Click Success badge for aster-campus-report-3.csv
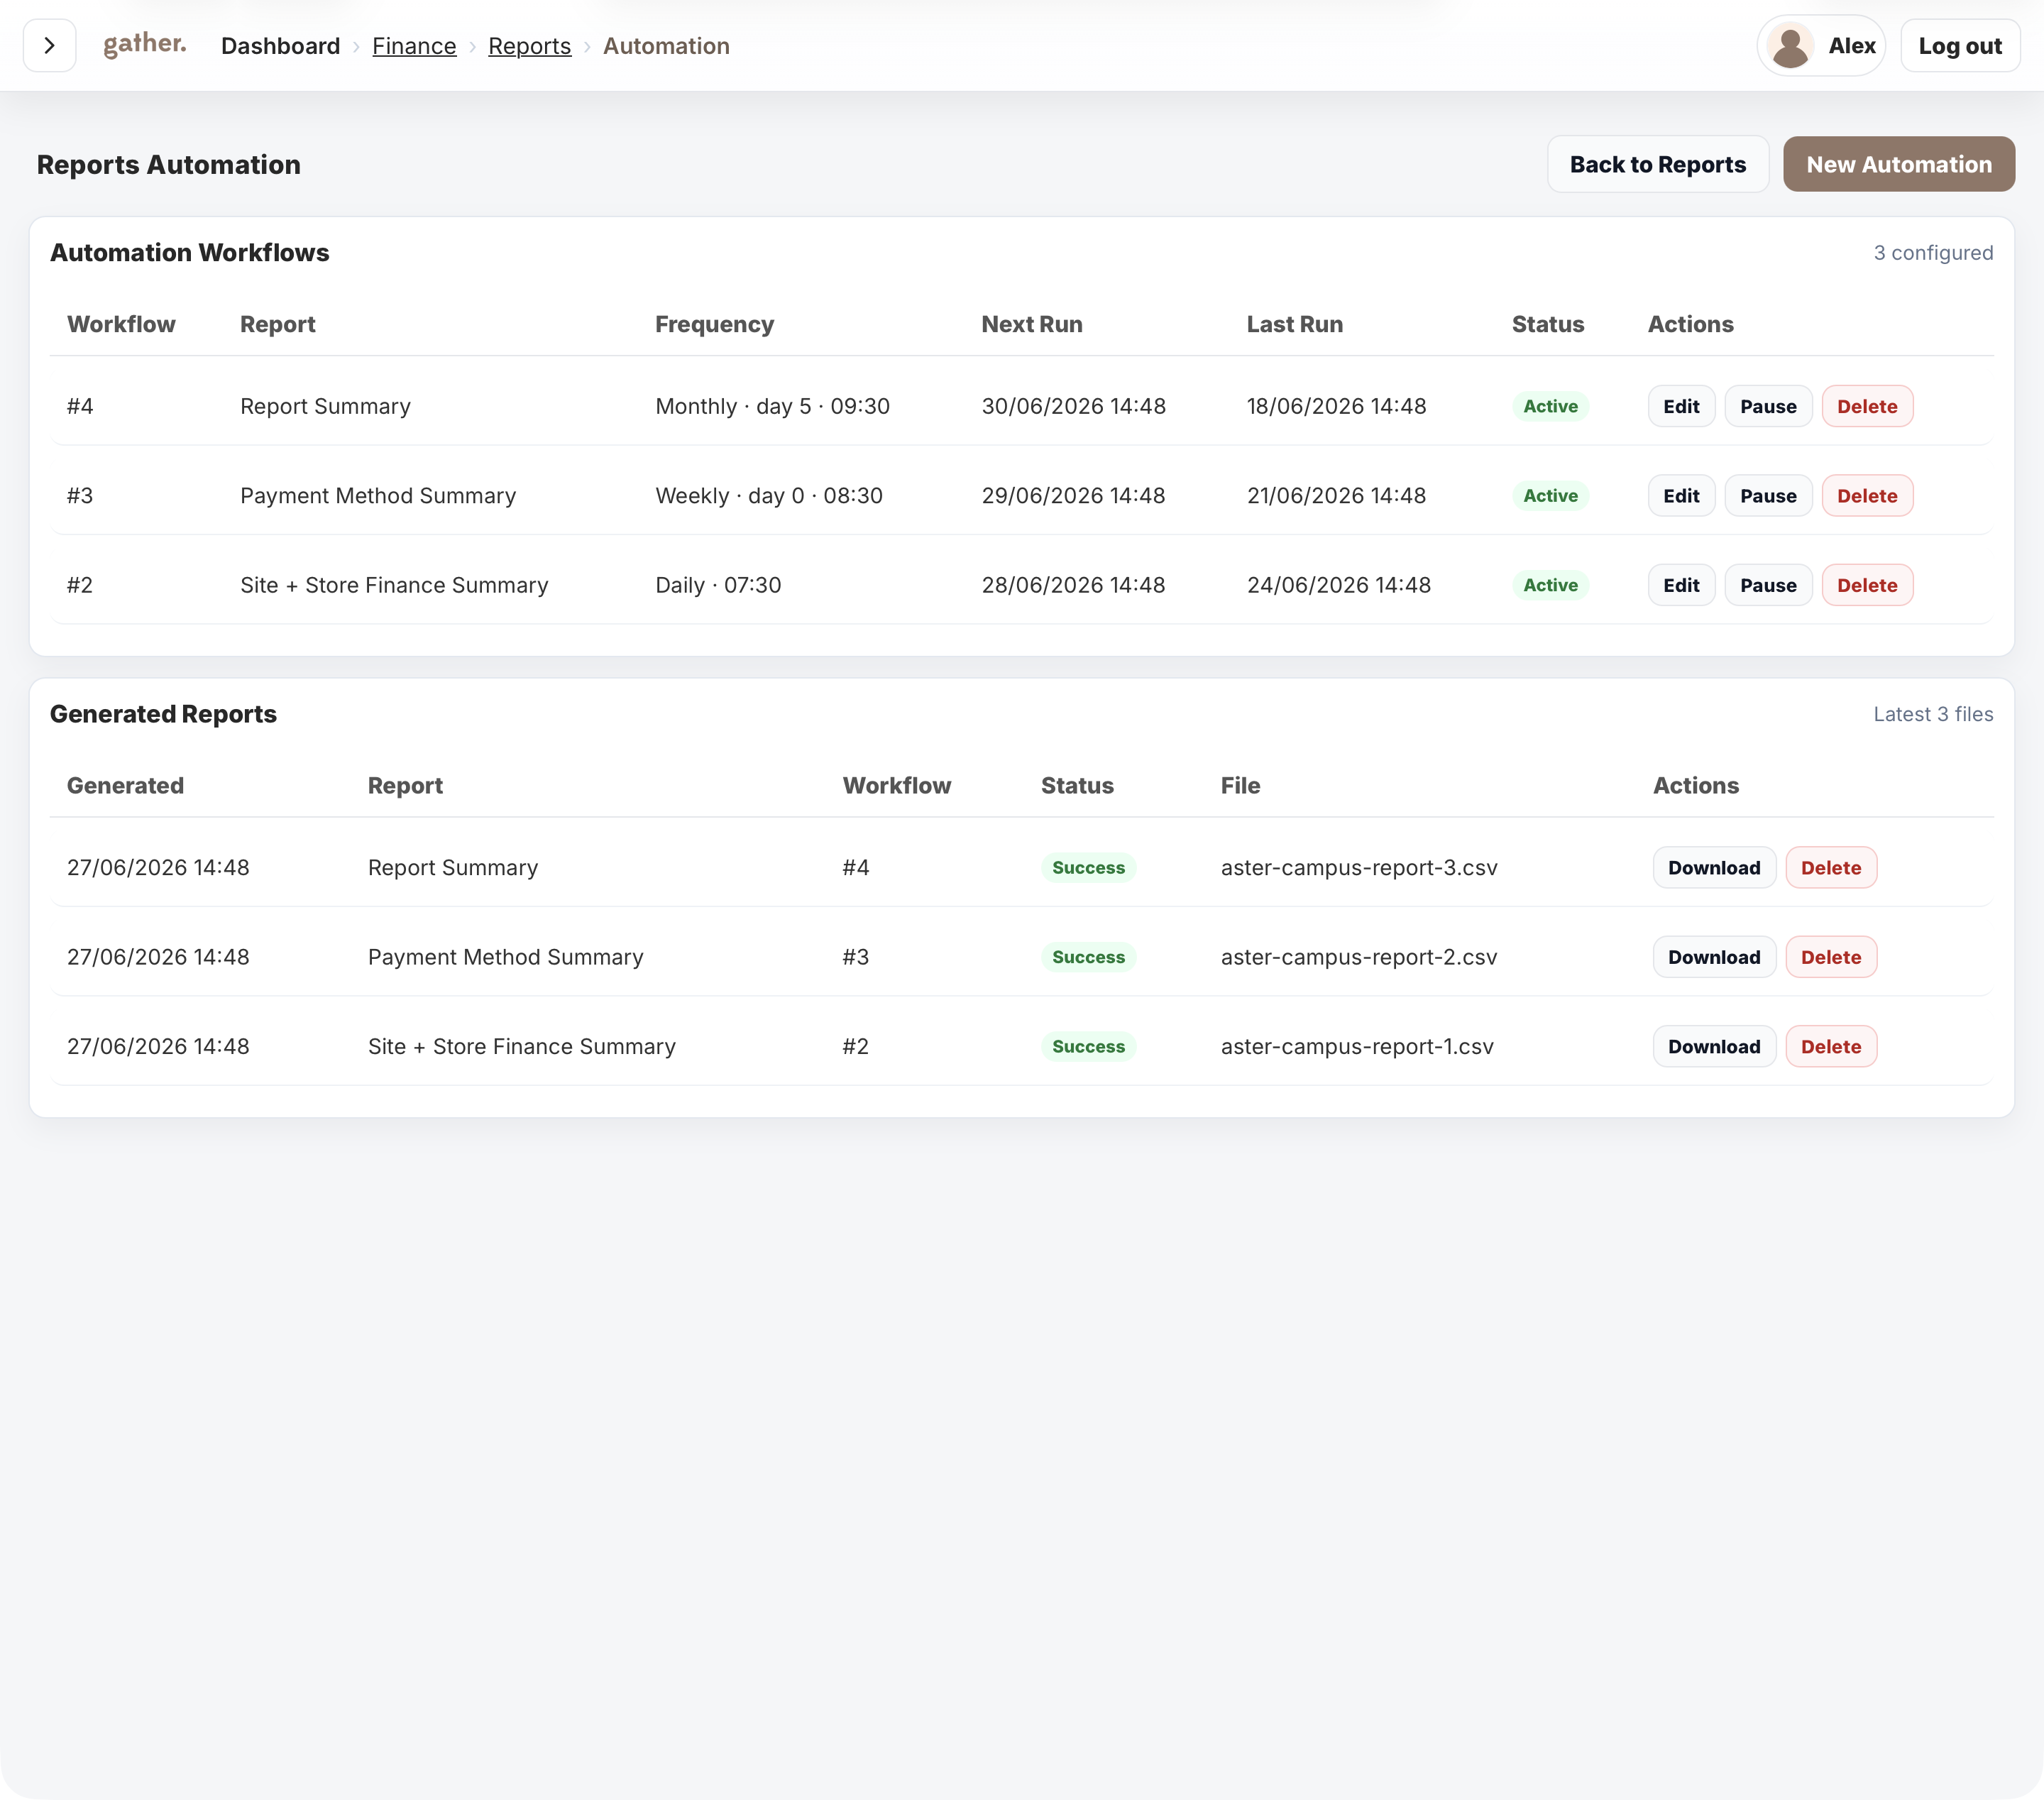 [1088, 868]
